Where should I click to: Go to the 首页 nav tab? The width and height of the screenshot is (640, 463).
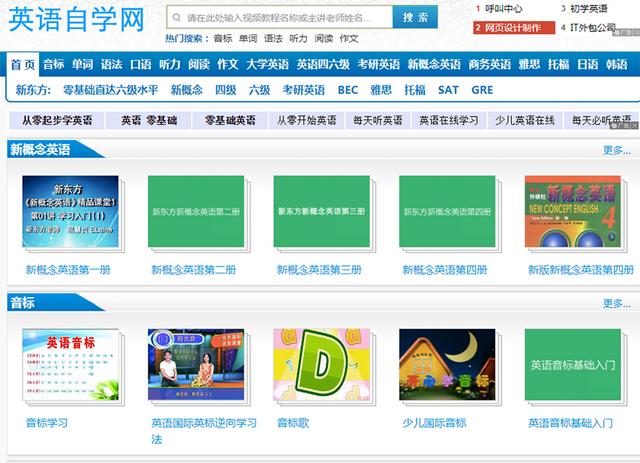point(23,65)
